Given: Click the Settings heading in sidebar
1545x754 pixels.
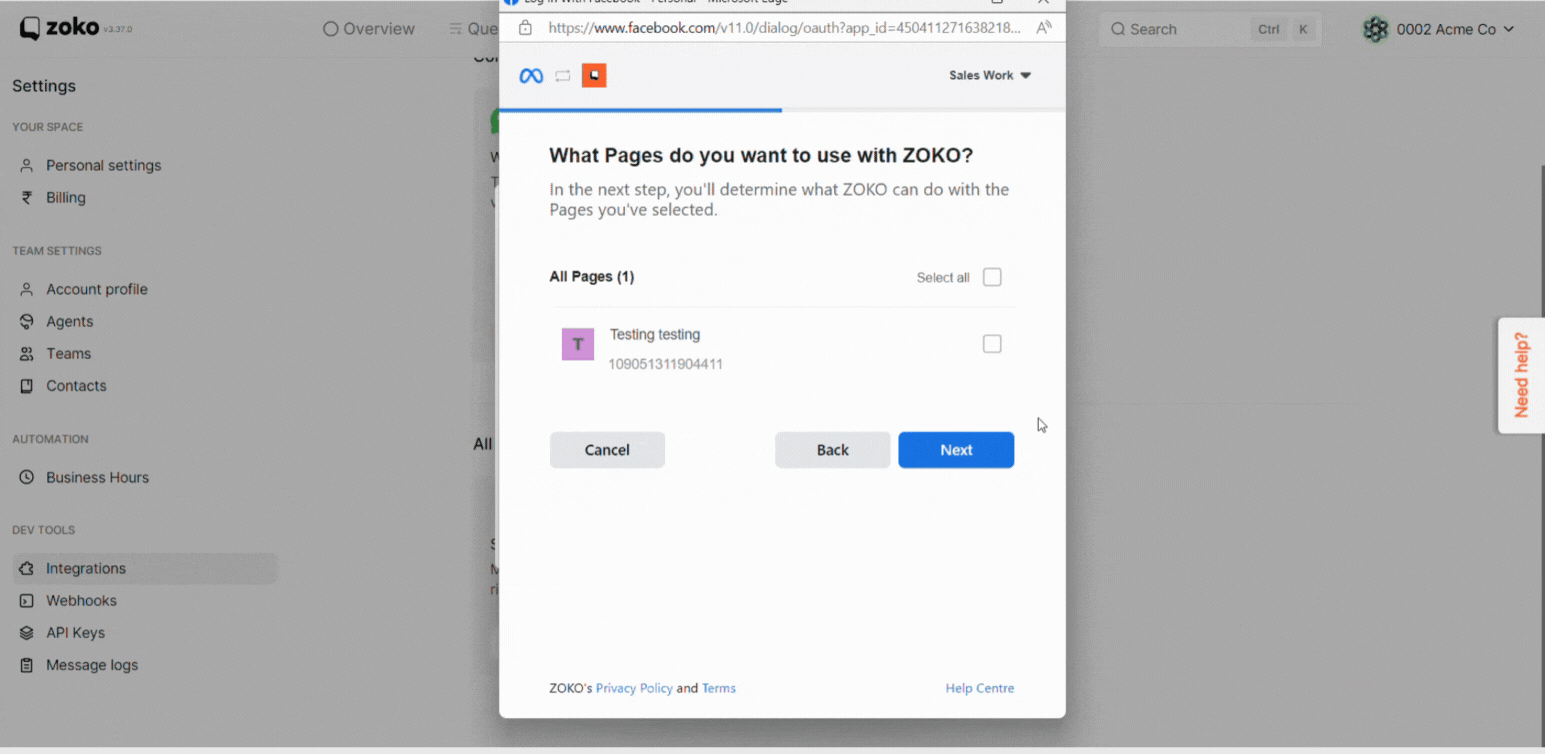Looking at the screenshot, I should pos(44,86).
